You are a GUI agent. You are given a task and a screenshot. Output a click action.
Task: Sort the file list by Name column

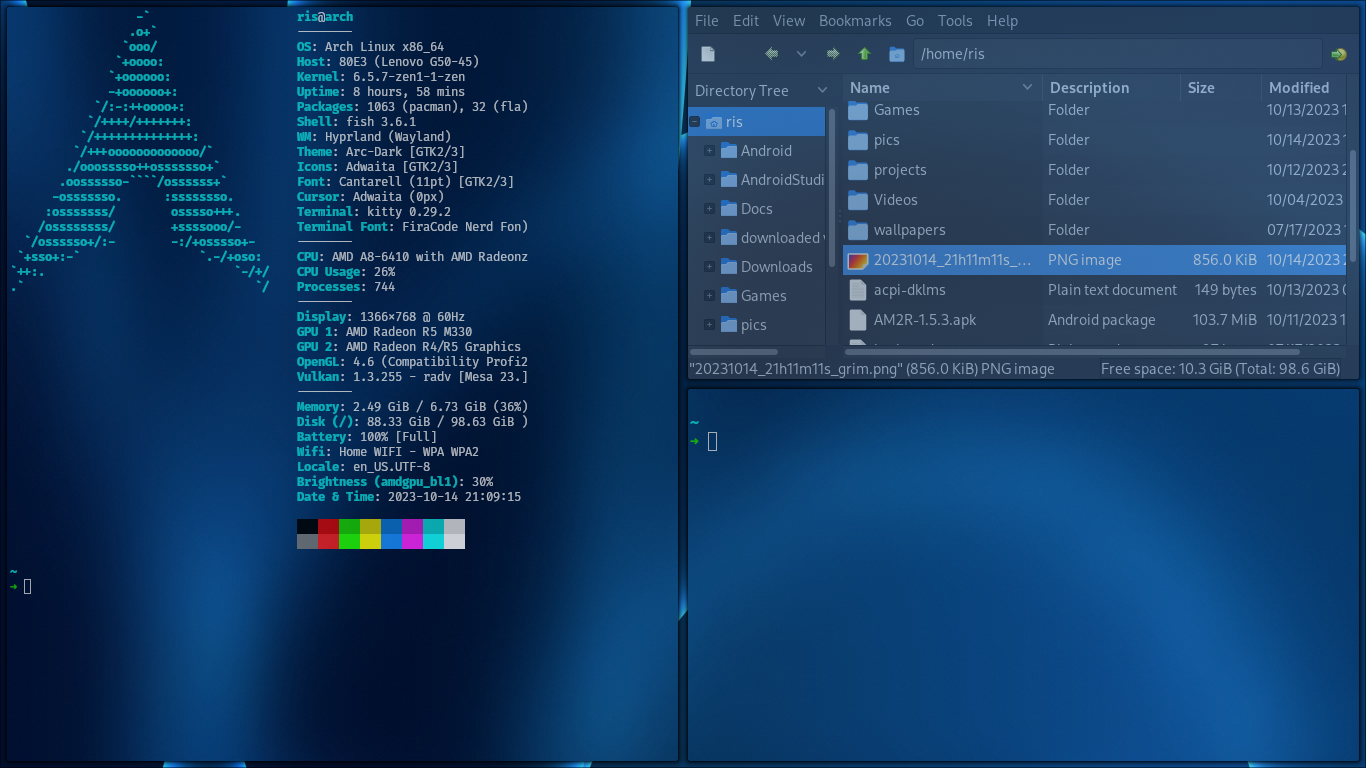tap(942, 88)
